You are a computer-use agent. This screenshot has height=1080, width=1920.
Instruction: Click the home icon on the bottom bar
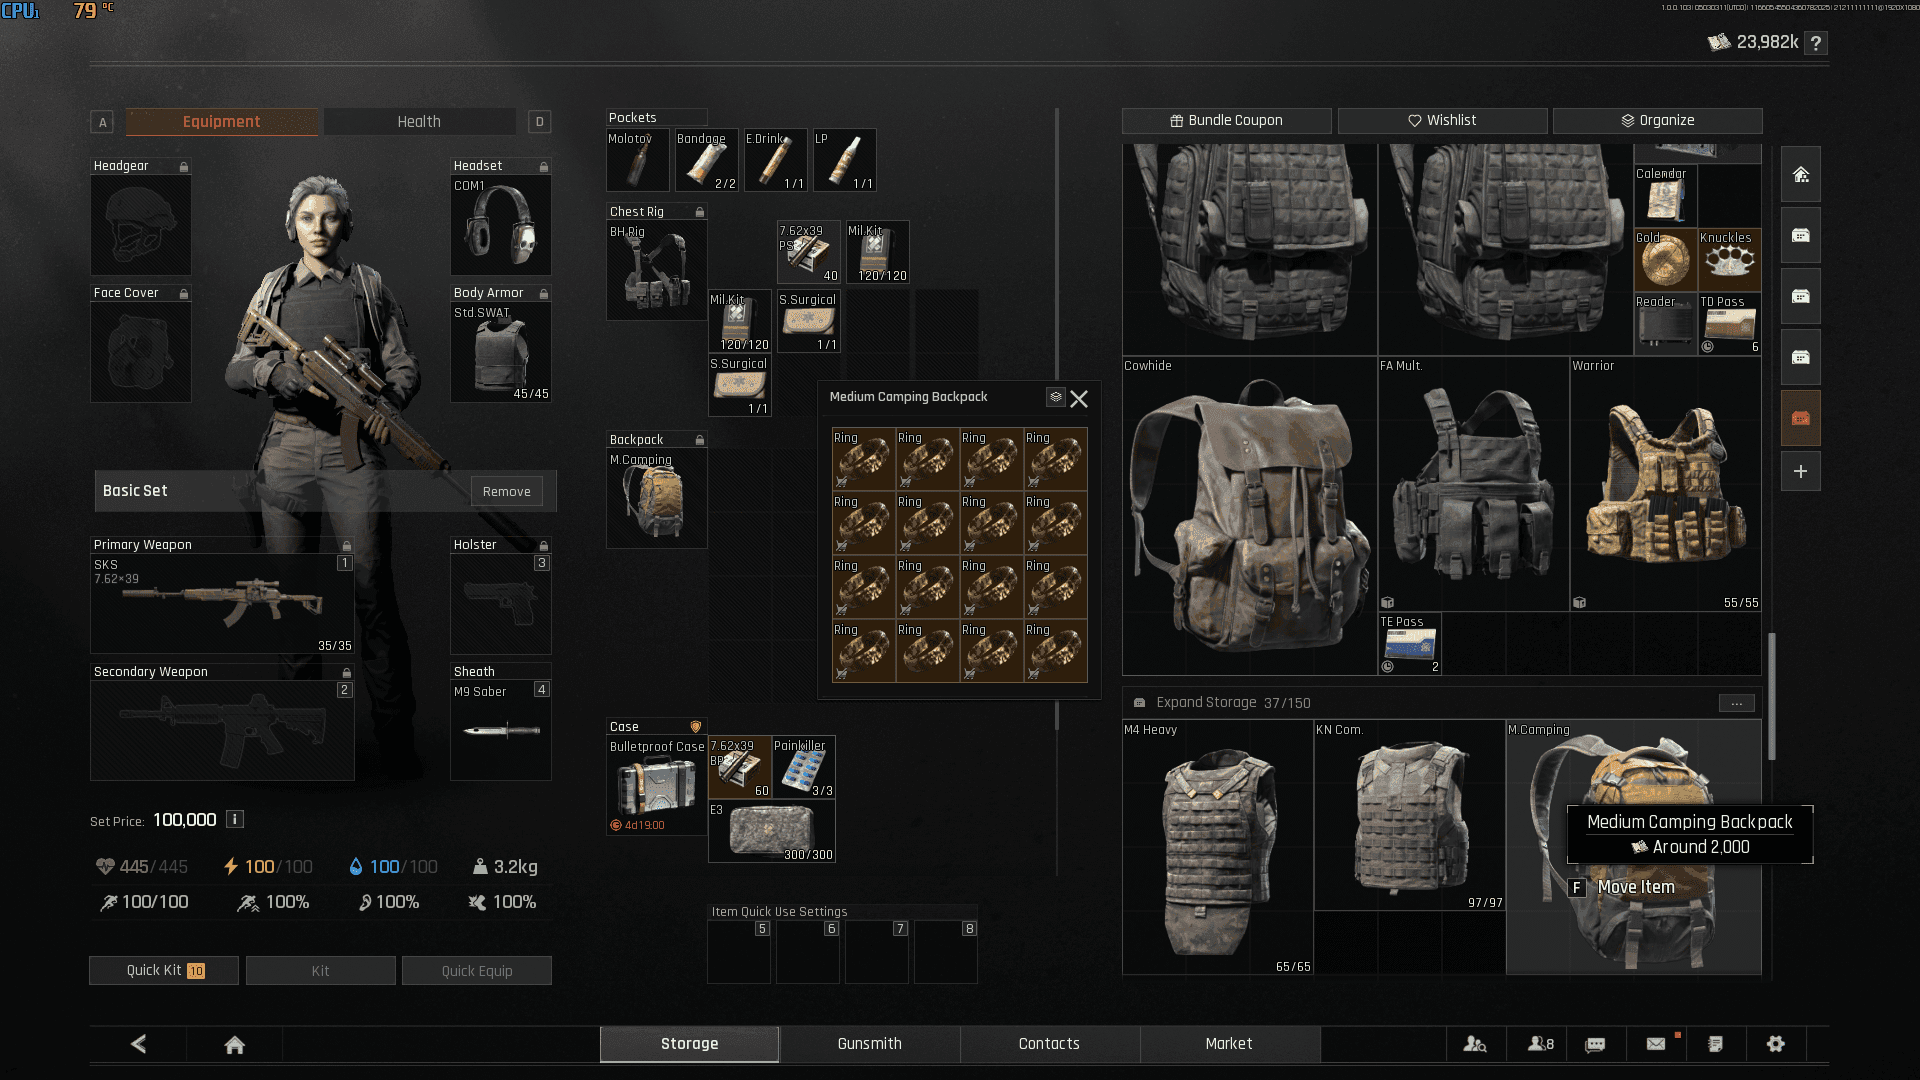tap(234, 1043)
